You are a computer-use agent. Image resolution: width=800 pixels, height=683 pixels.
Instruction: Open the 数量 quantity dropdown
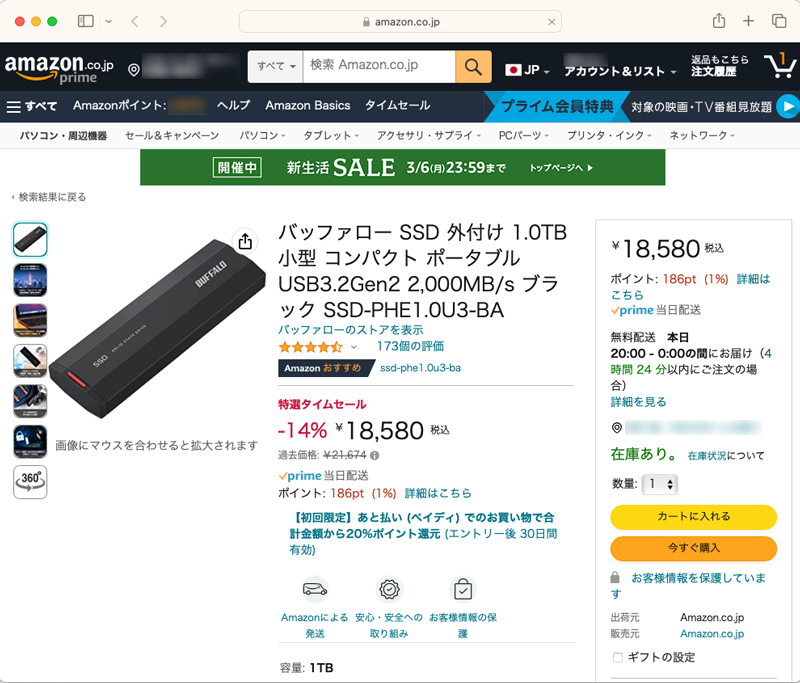pyautogui.click(x=659, y=484)
